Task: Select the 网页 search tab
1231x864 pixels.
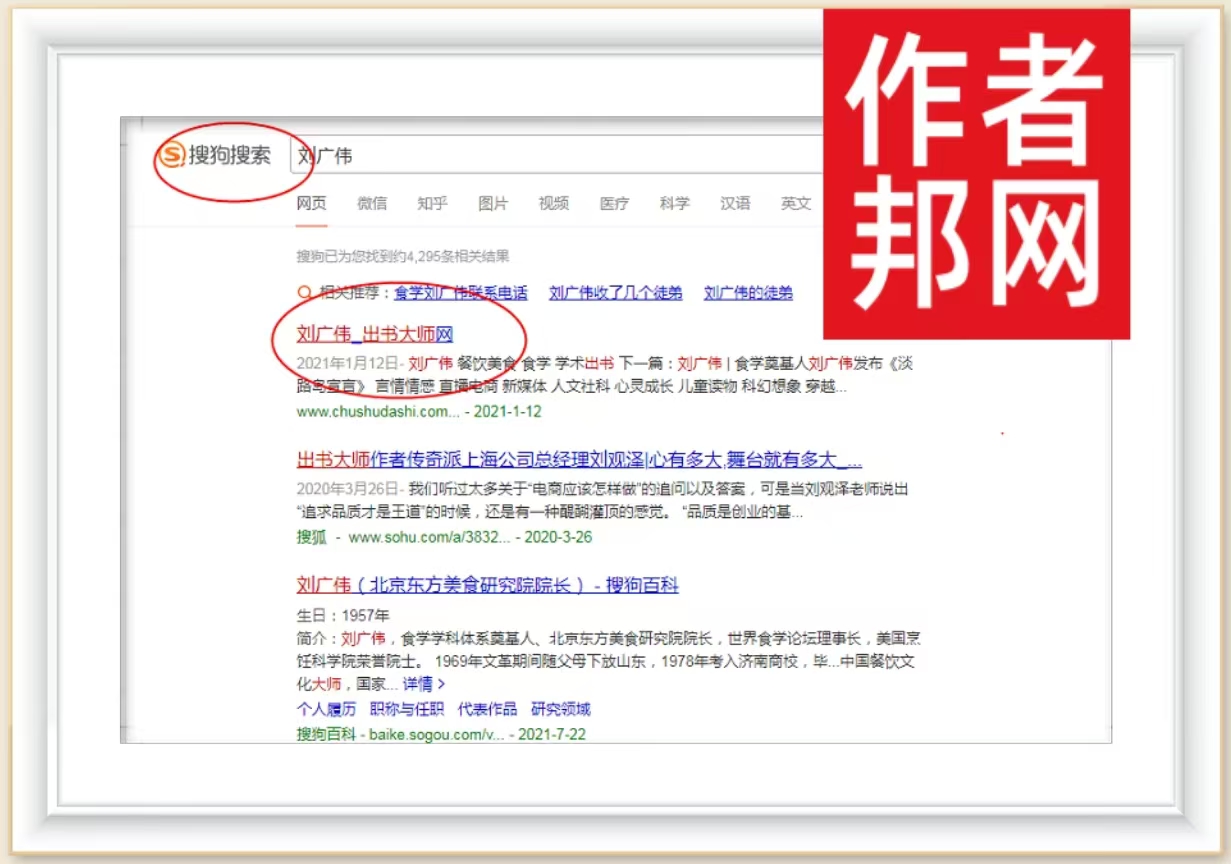Action: pos(311,204)
